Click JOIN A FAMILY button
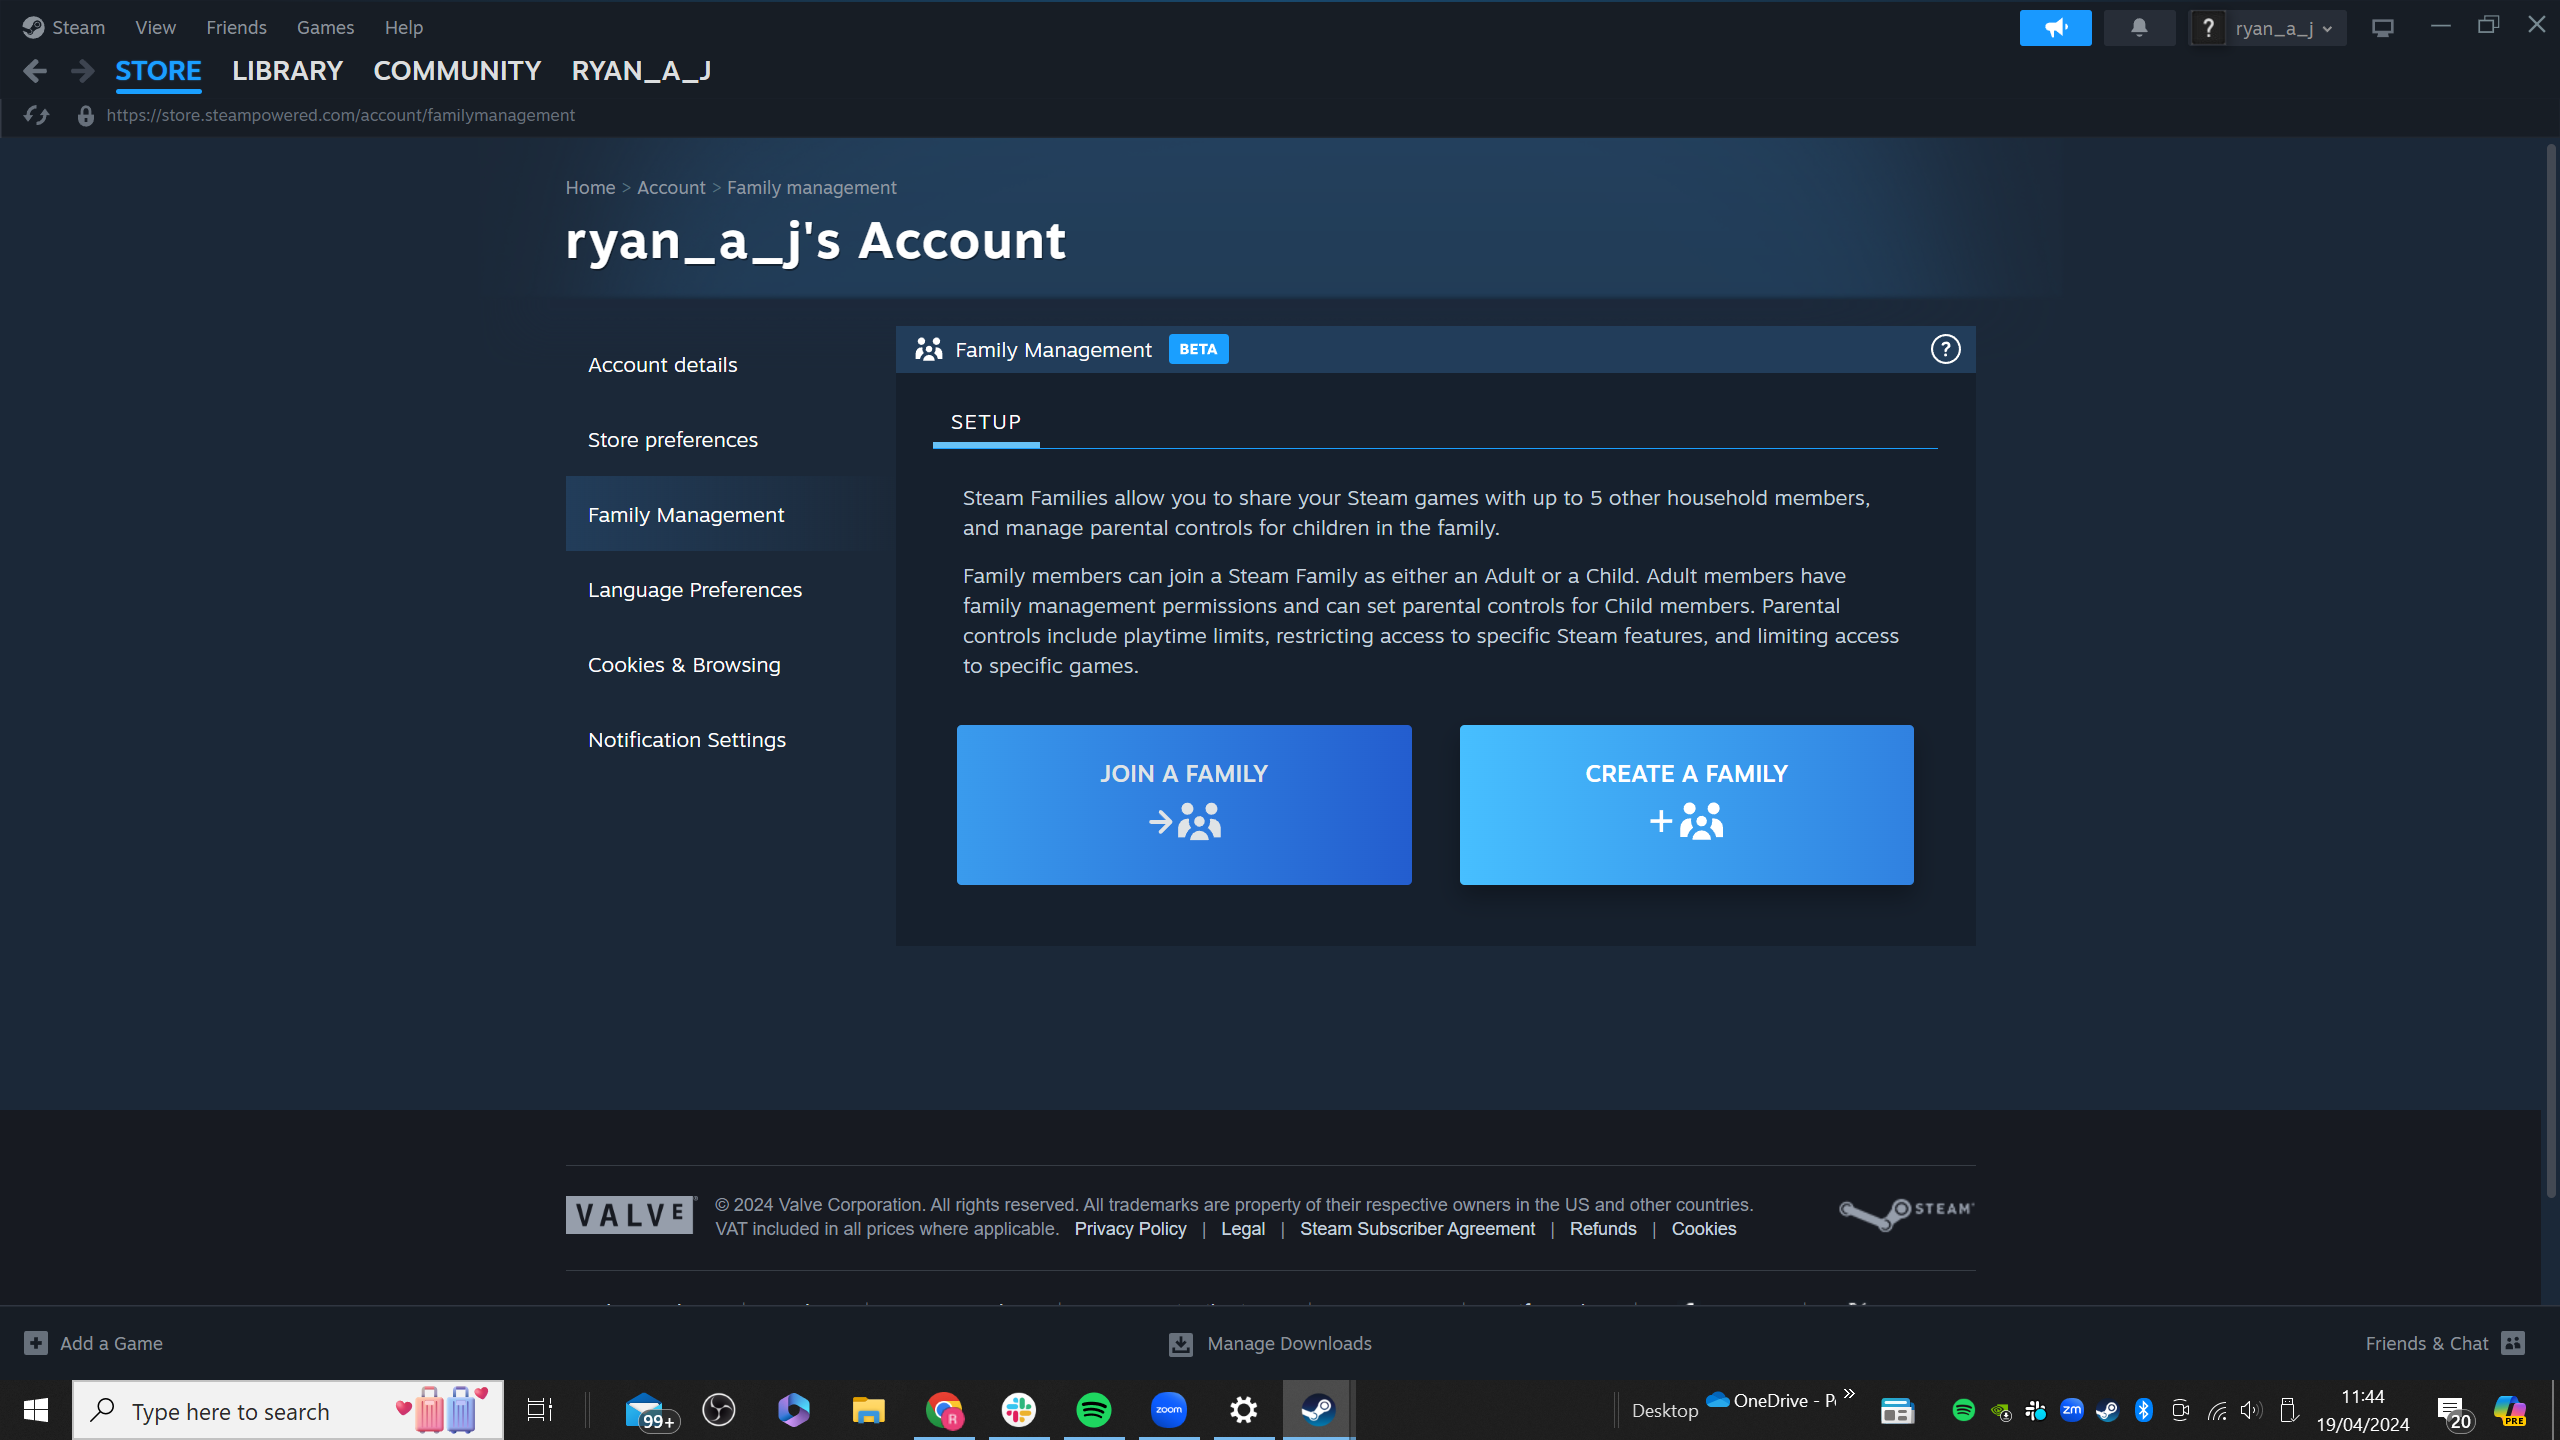This screenshot has height=1440, width=2560. [x=1184, y=804]
